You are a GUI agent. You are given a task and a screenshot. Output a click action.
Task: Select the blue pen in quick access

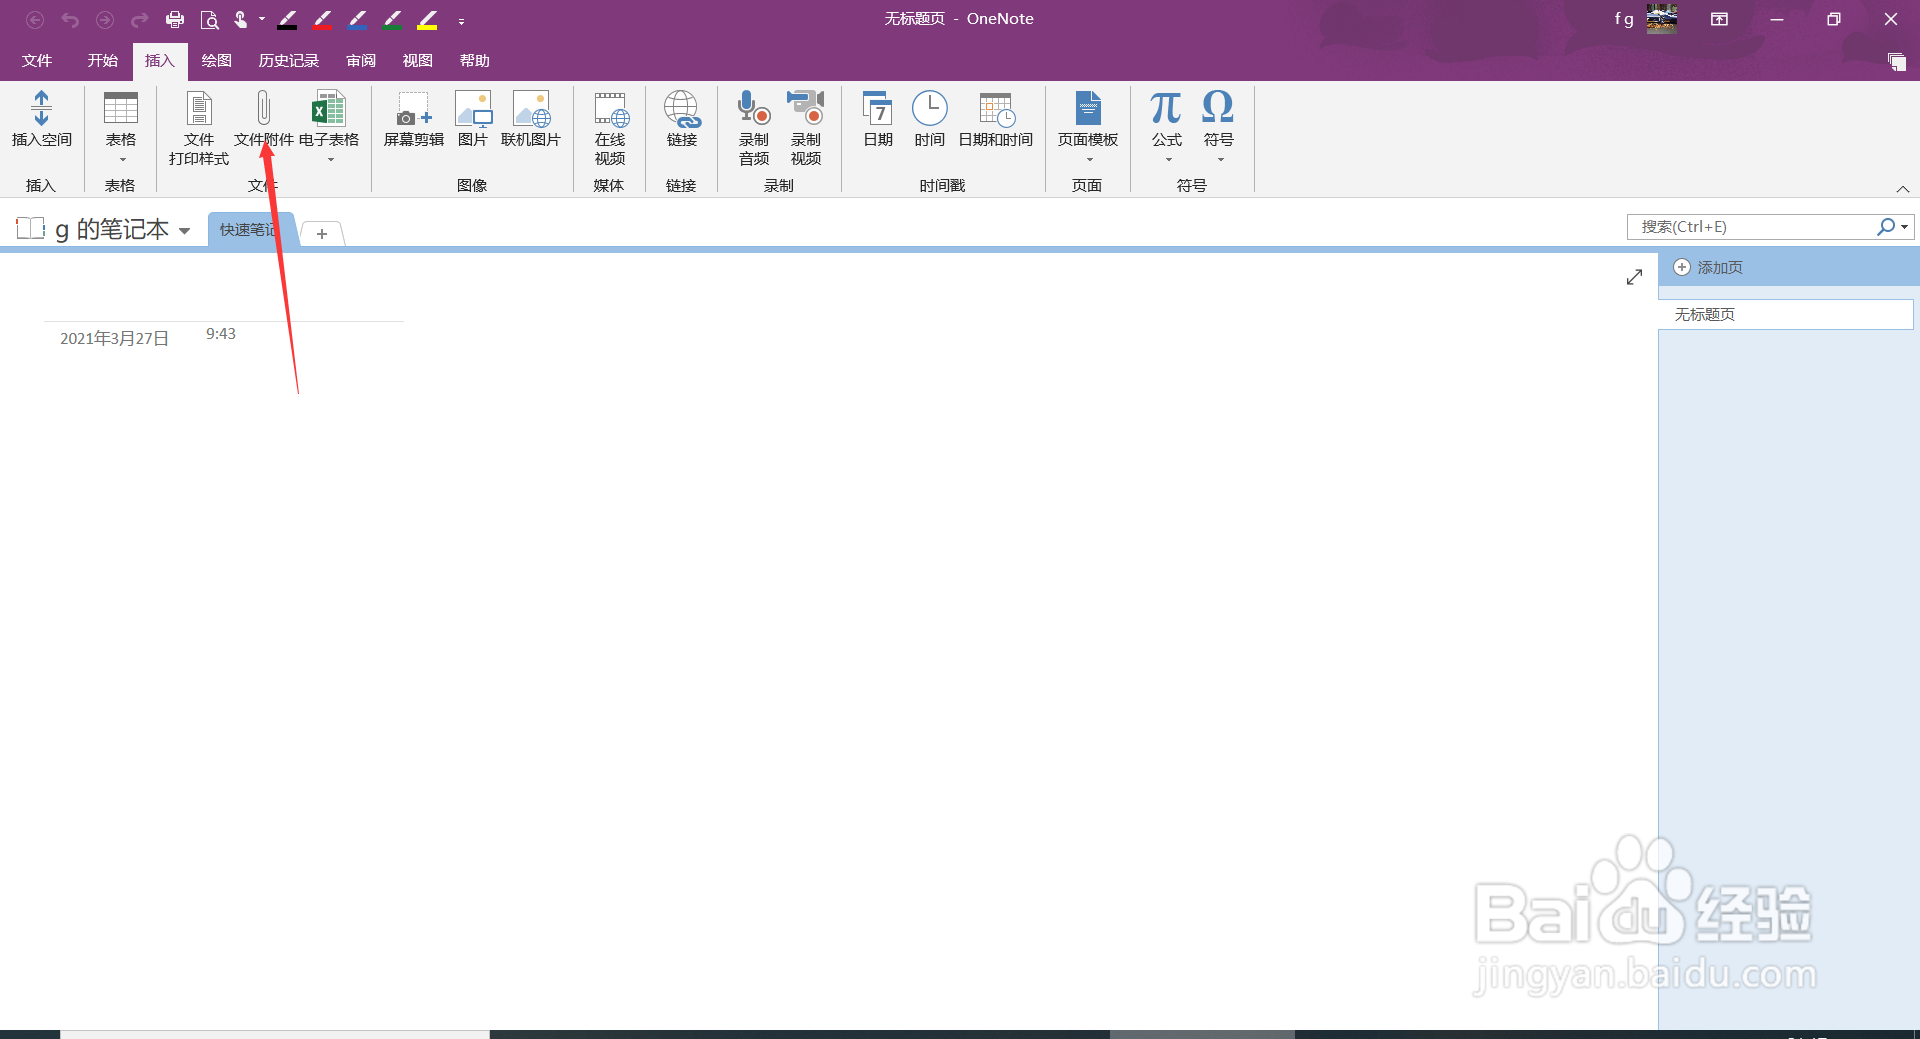pos(357,19)
